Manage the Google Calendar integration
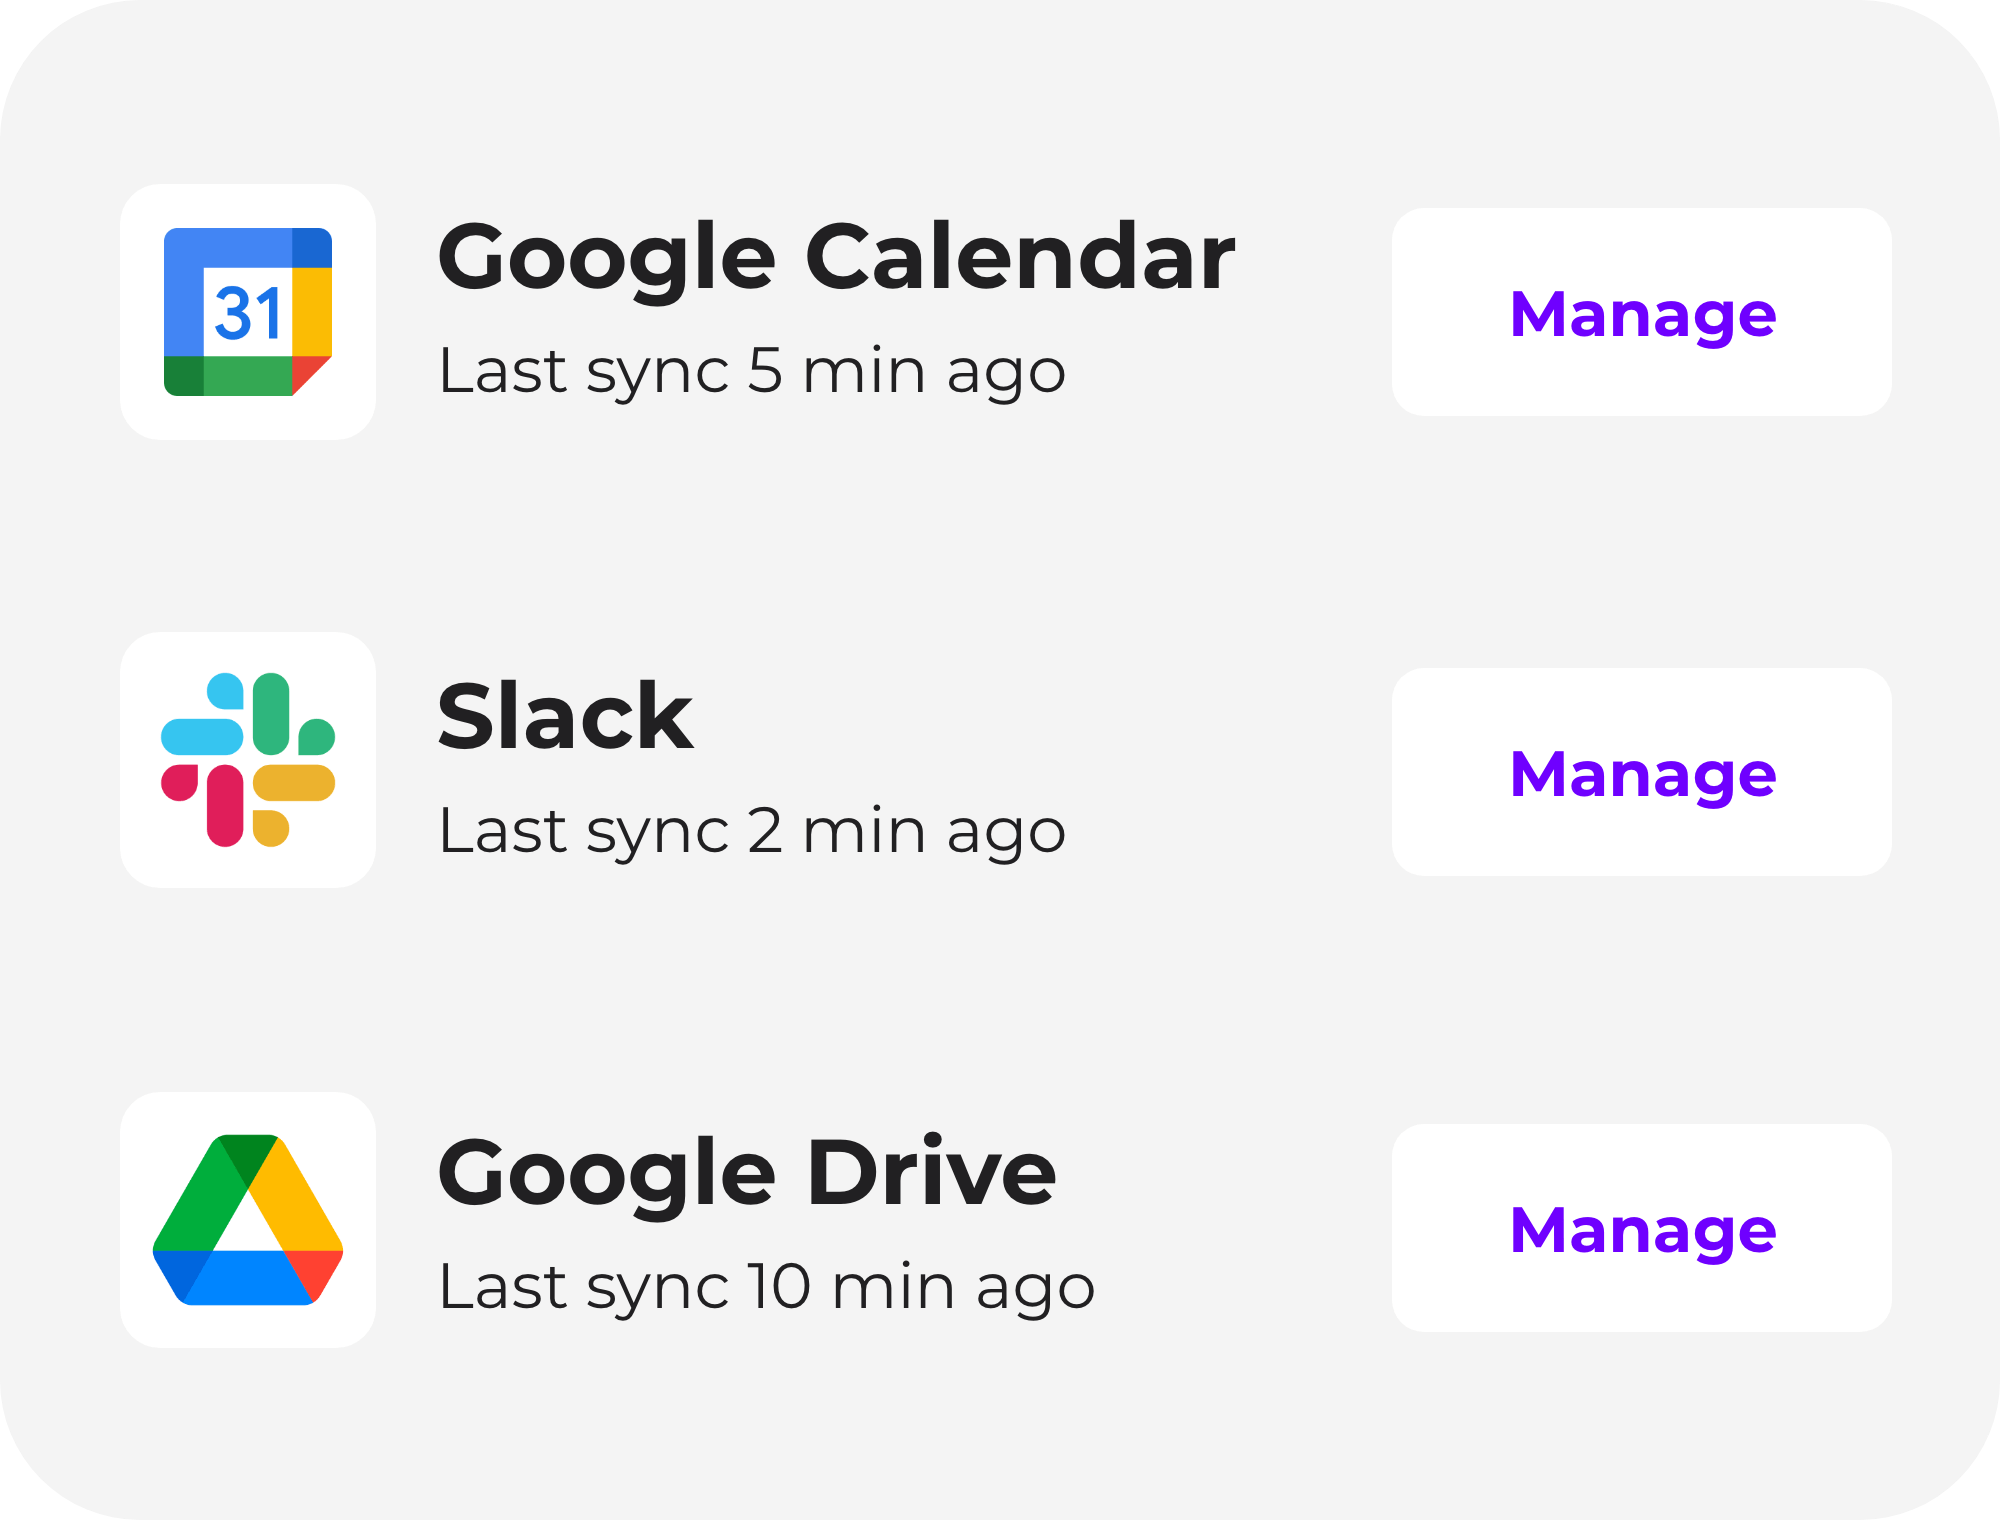This screenshot has width=2000, height=1520. [x=1641, y=312]
